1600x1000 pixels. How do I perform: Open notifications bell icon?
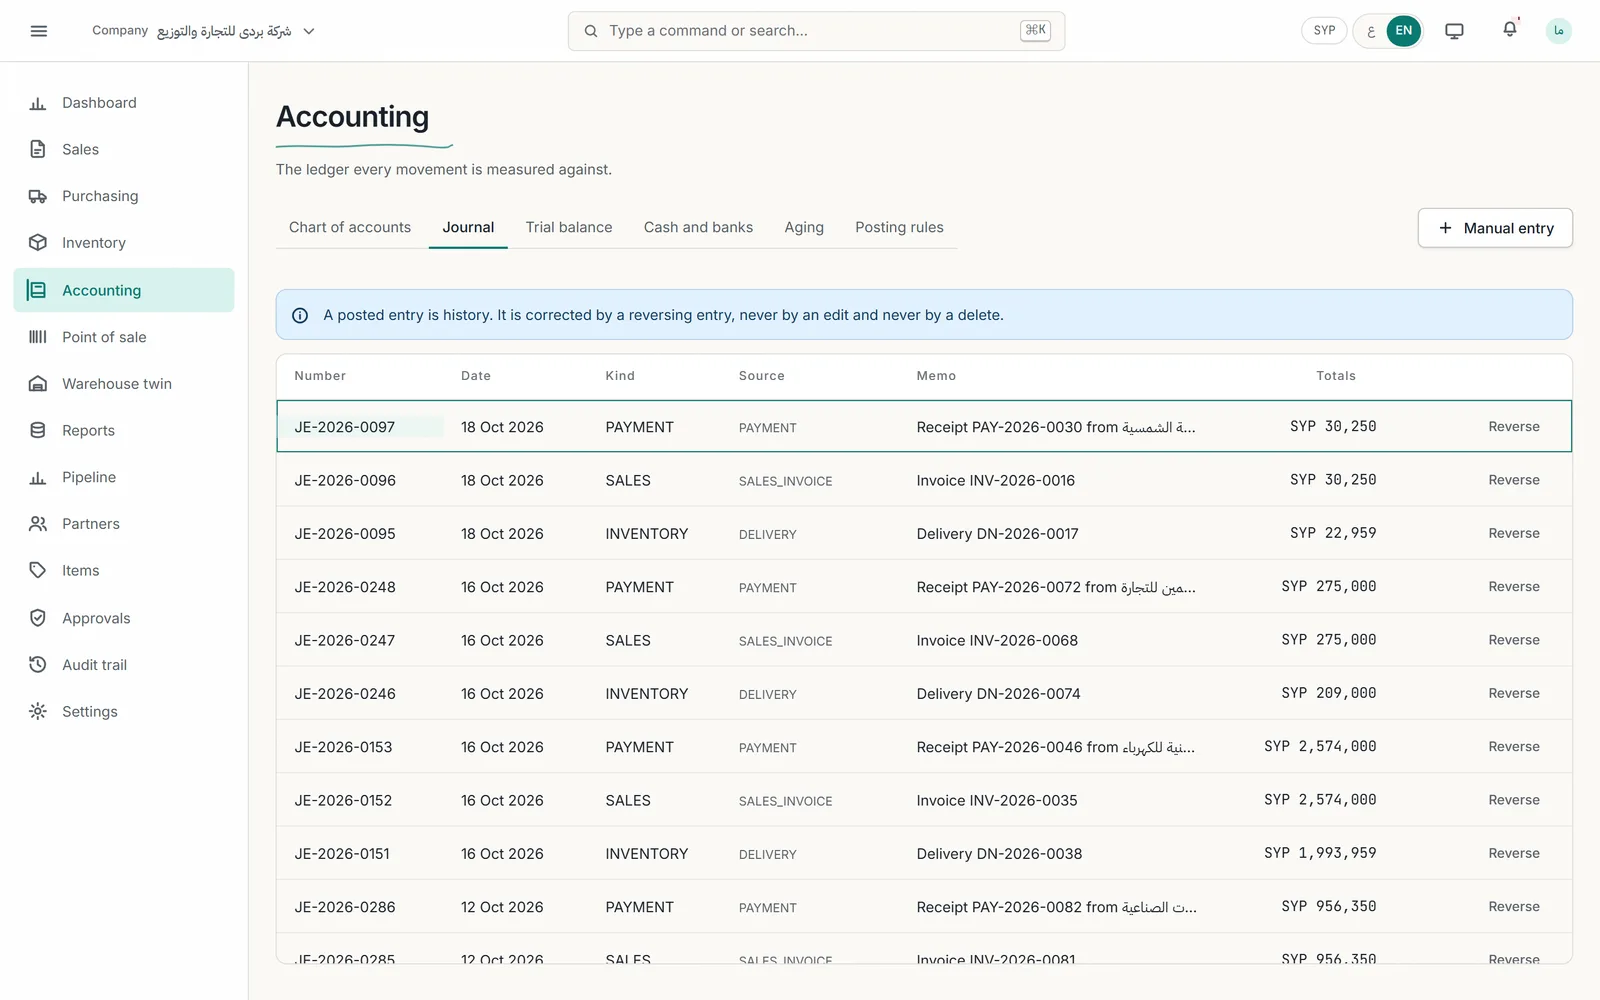click(1509, 30)
